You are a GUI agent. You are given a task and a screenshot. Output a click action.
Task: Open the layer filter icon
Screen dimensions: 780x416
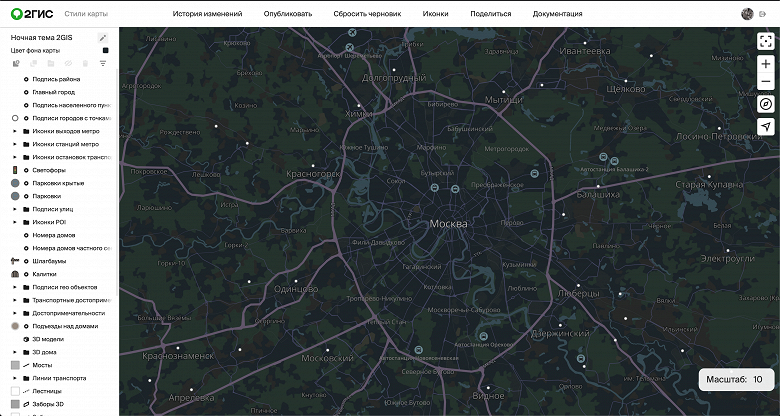(x=102, y=63)
